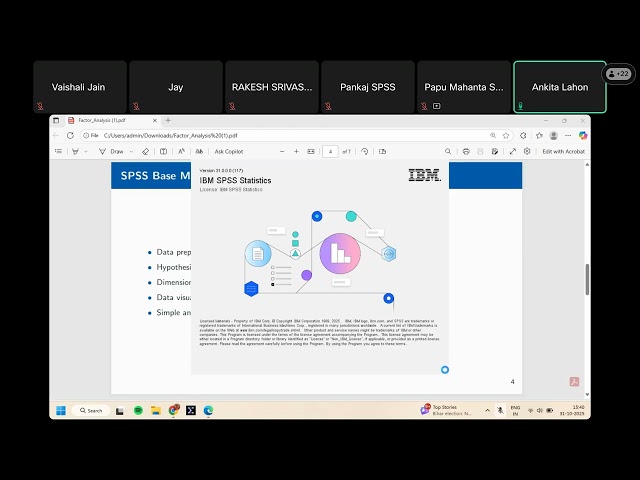Select the Jay participant tile
Viewport: 640px width, 480px height.
click(x=176, y=87)
